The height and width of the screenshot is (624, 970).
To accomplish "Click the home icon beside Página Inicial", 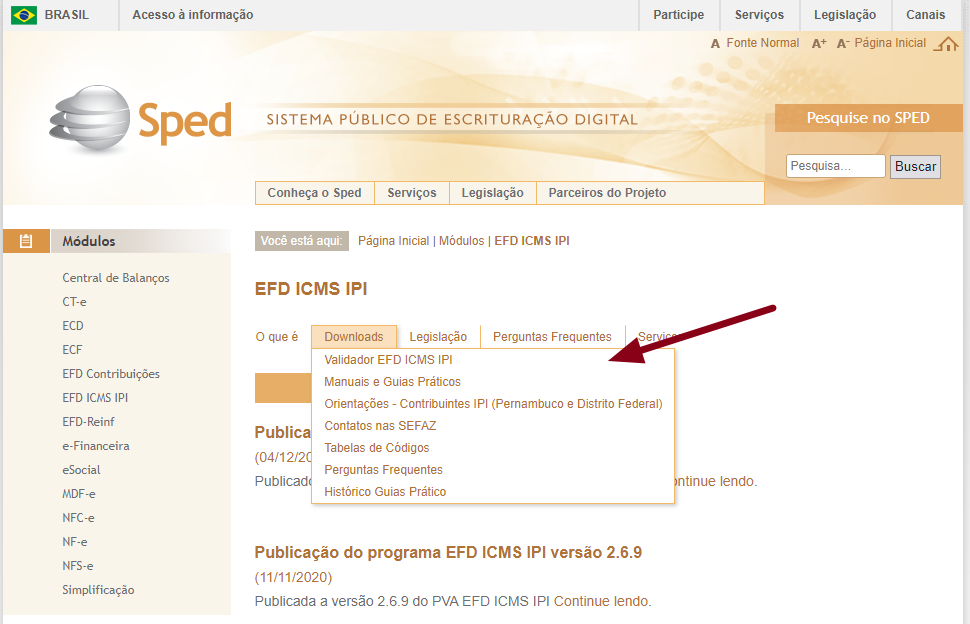I will (x=946, y=44).
